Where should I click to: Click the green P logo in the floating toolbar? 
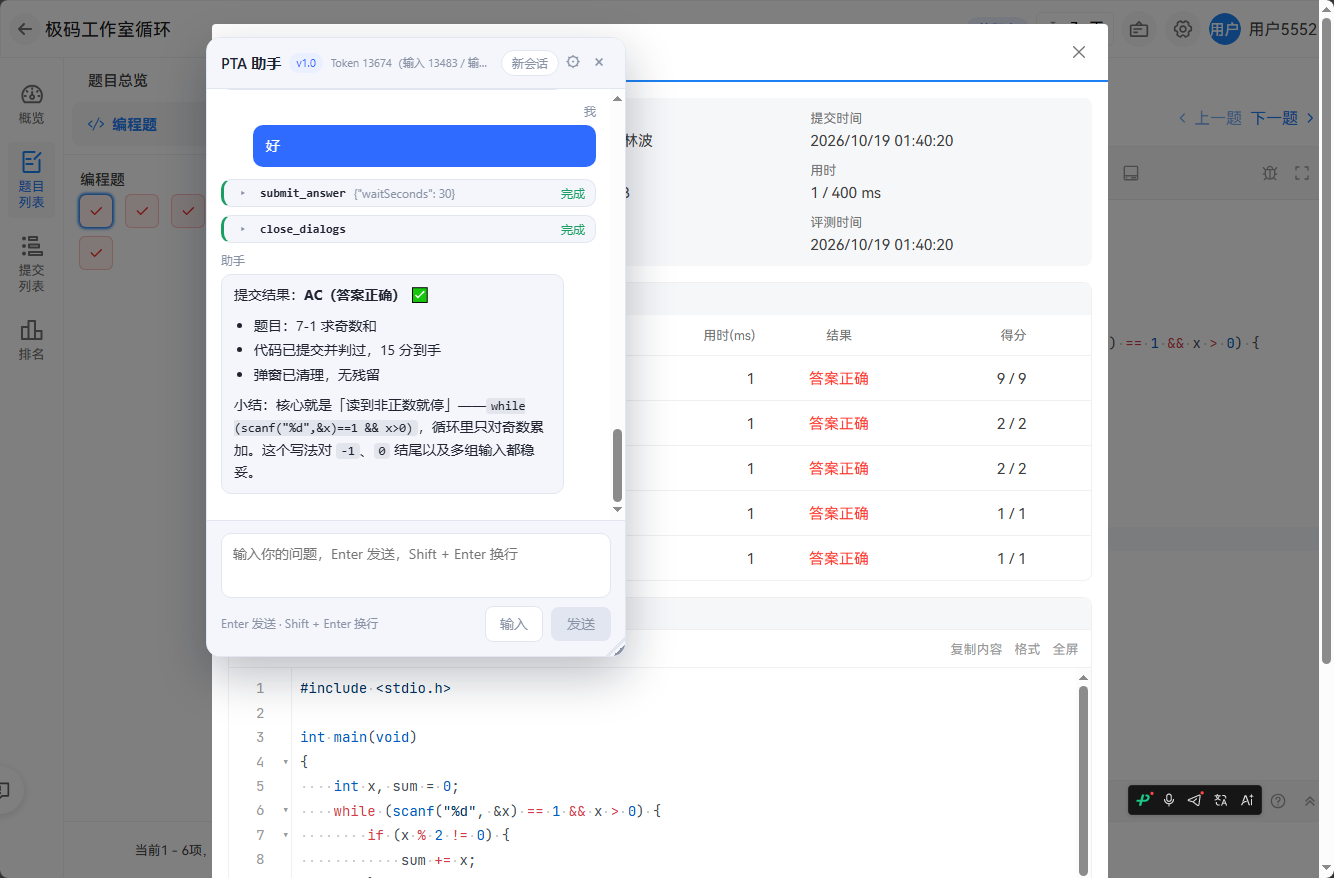[x=1144, y=800]
